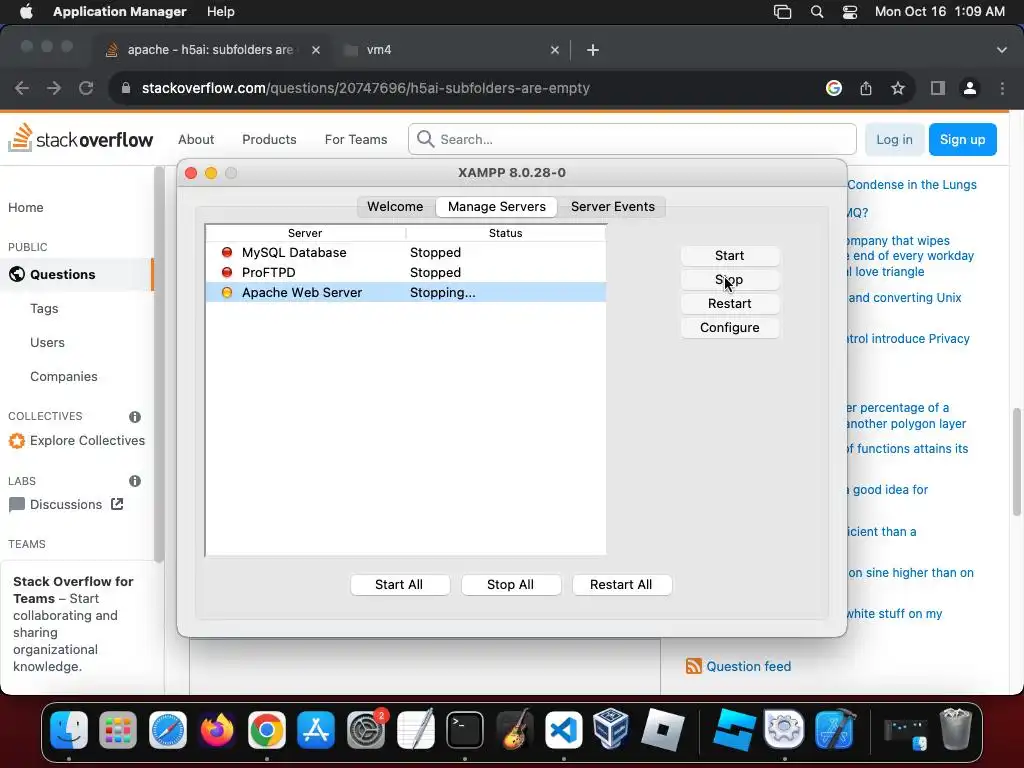This screenshot has width=1024, height=768.
Task: Click the Configure button
Action: point(729,328)
